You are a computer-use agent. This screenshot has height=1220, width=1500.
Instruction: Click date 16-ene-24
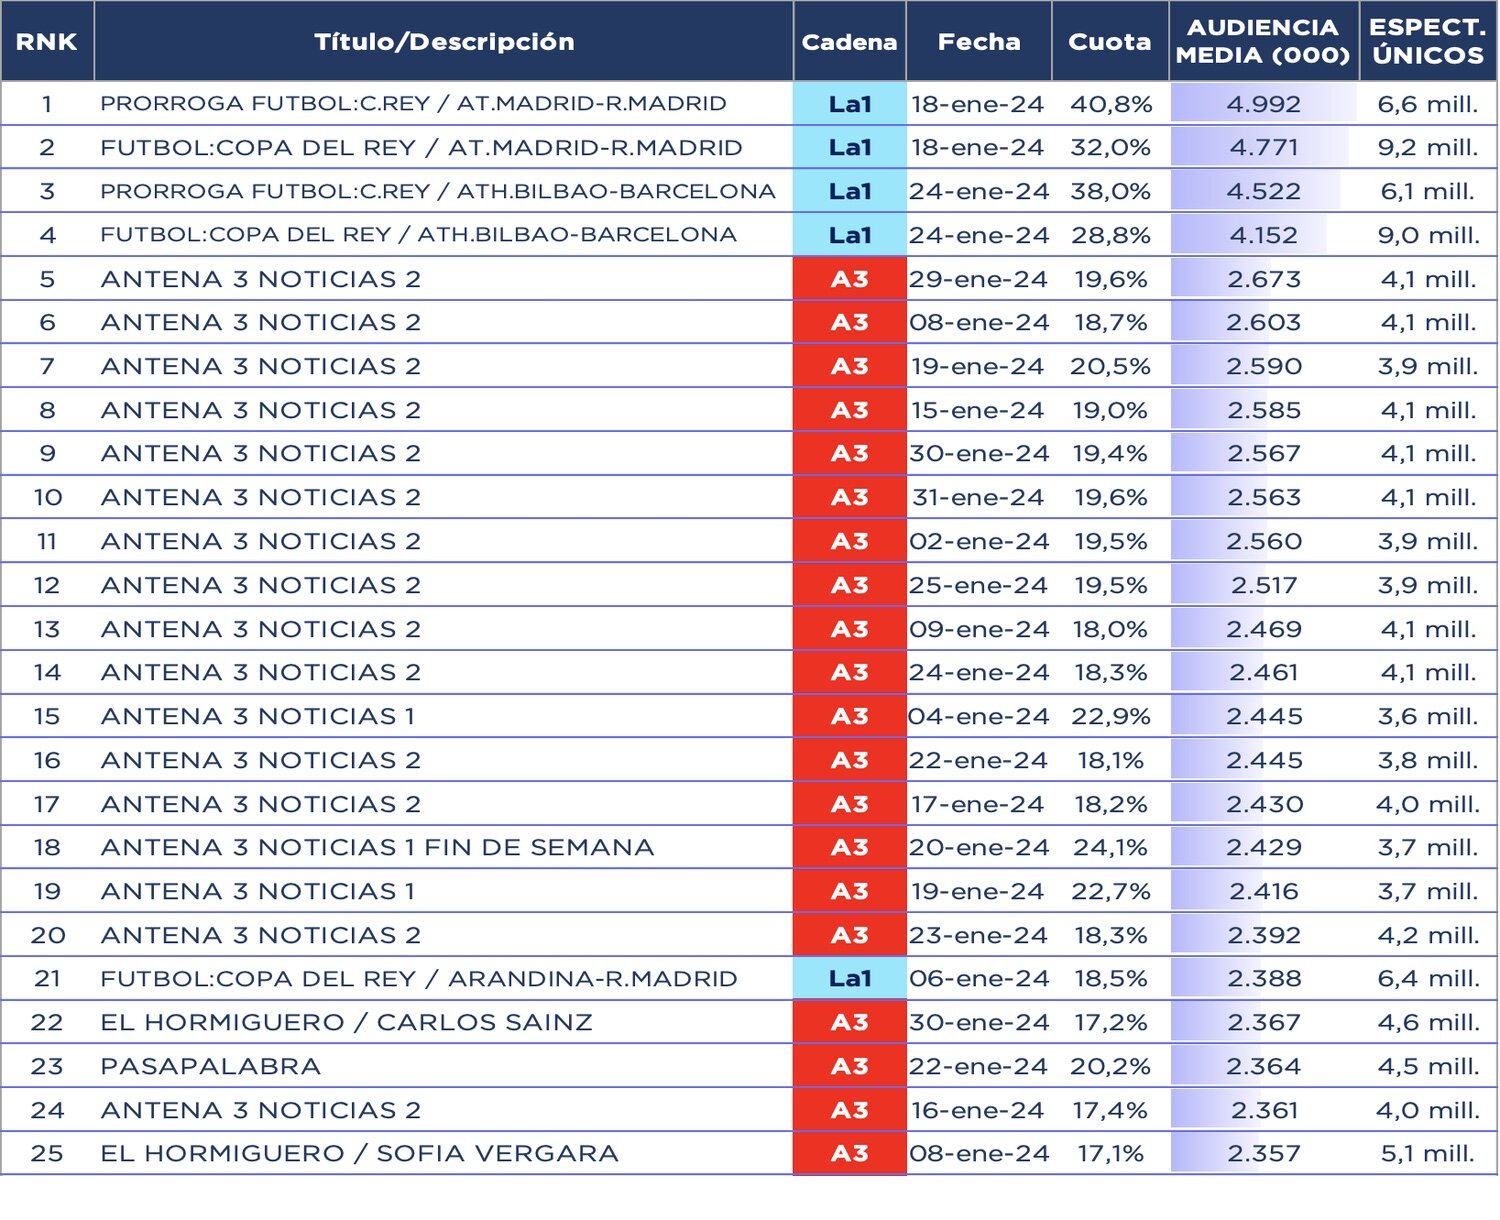point(978,1110)
